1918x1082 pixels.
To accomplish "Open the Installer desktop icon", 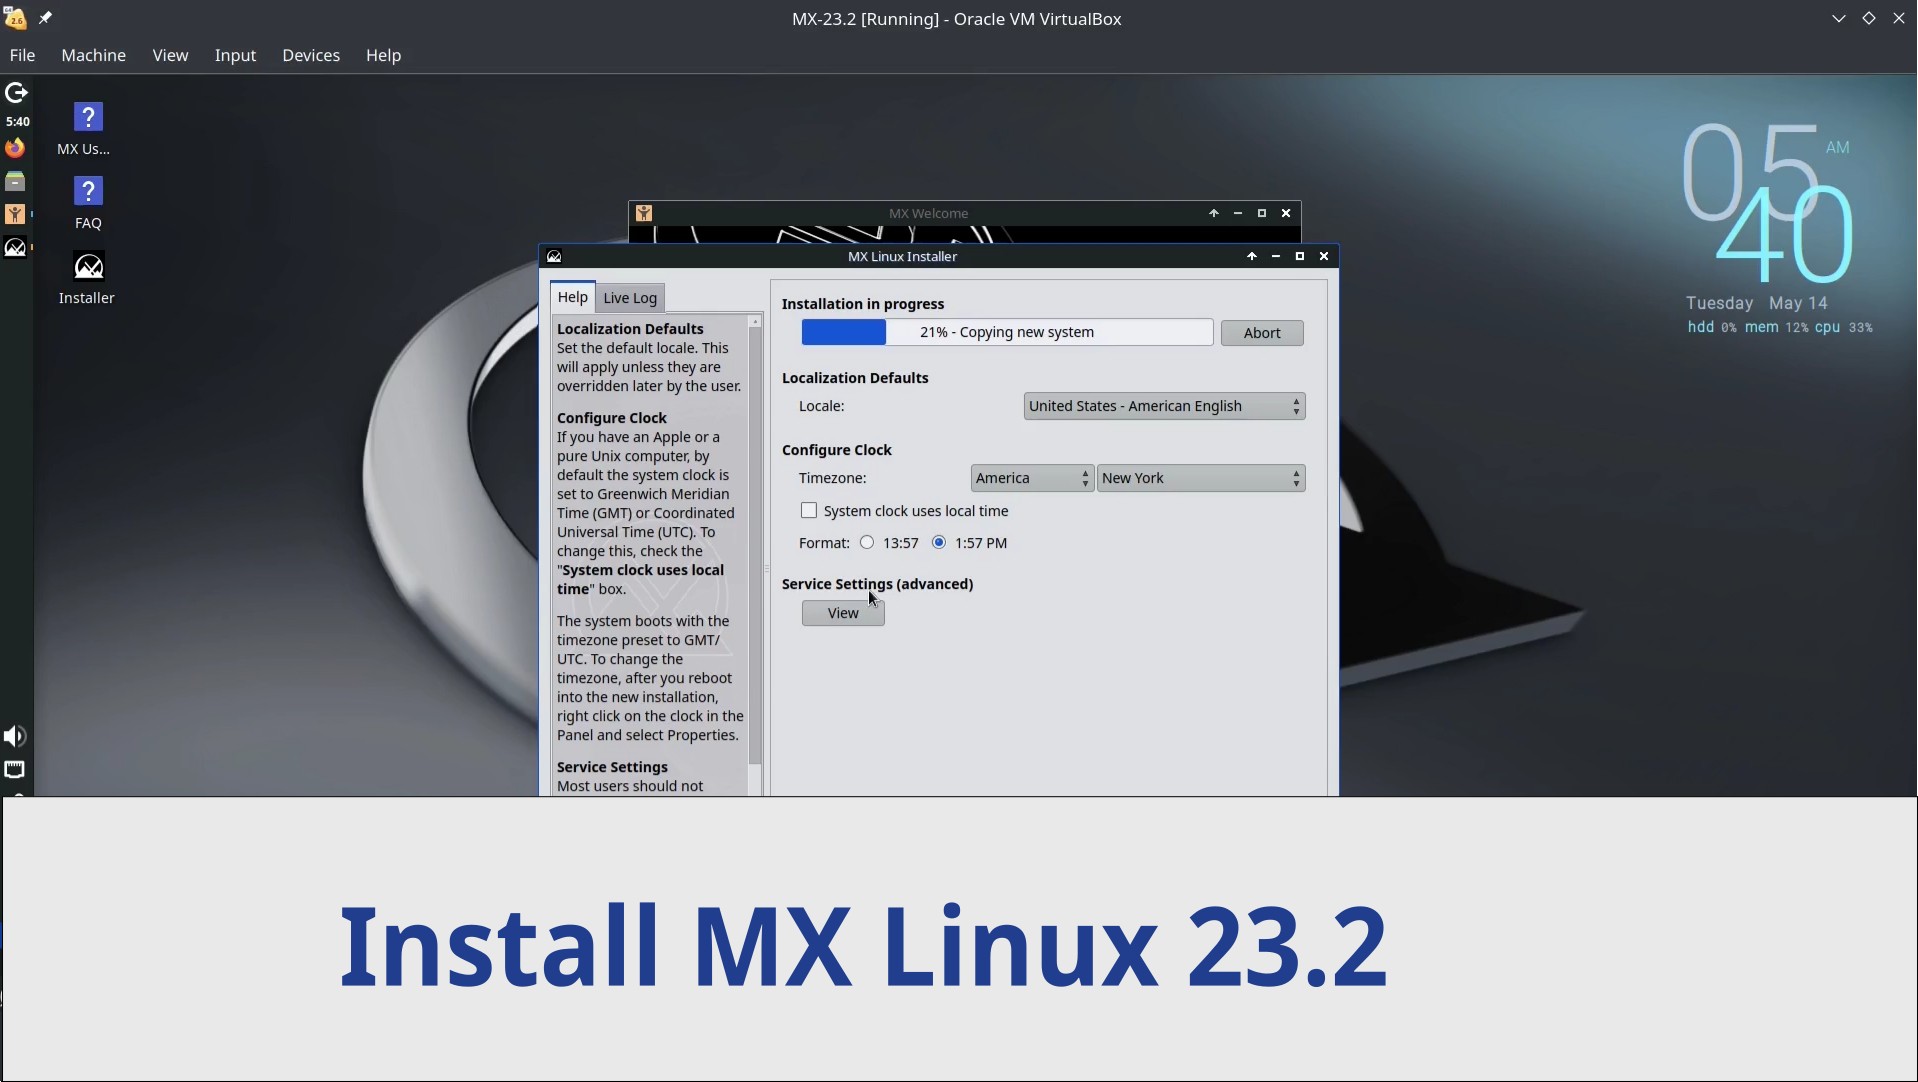I will pyautogui.click(x=88, y=268).
